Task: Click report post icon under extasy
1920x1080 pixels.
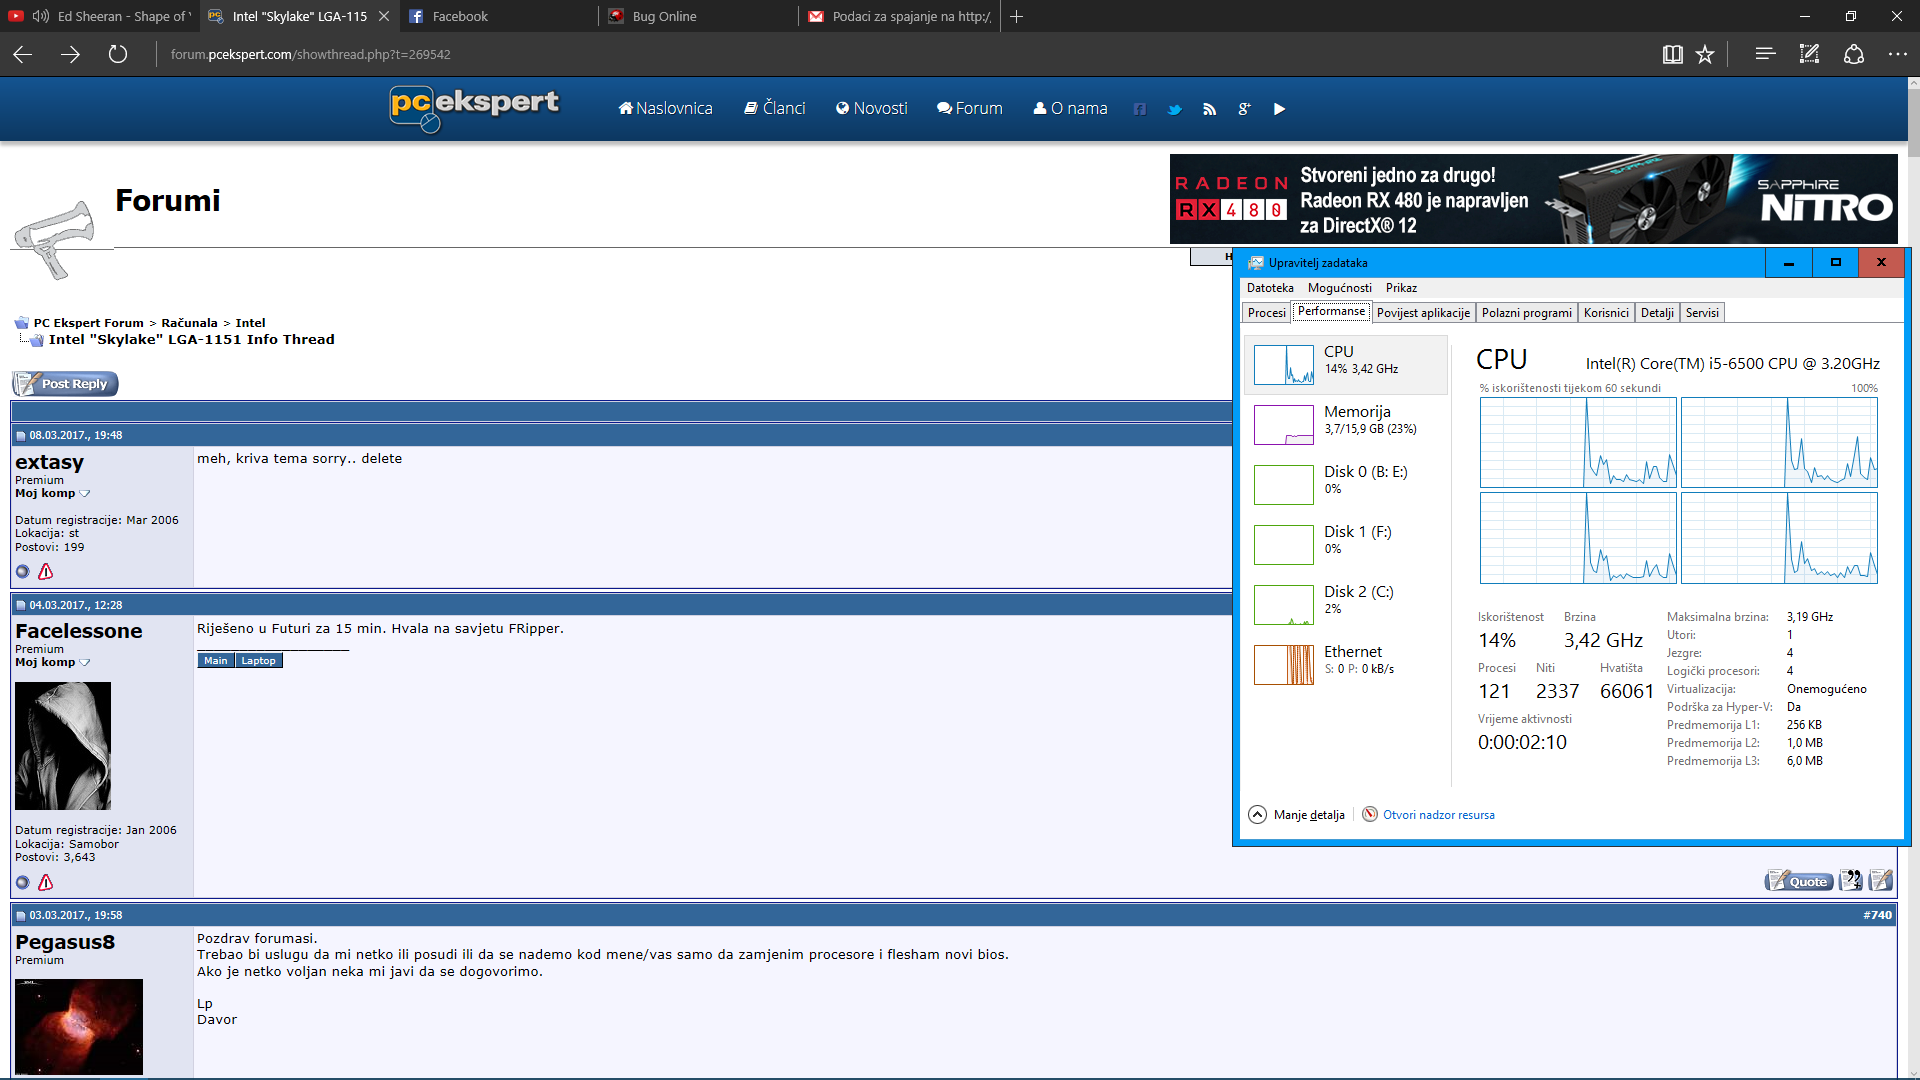Action: [x=45, y=572]
